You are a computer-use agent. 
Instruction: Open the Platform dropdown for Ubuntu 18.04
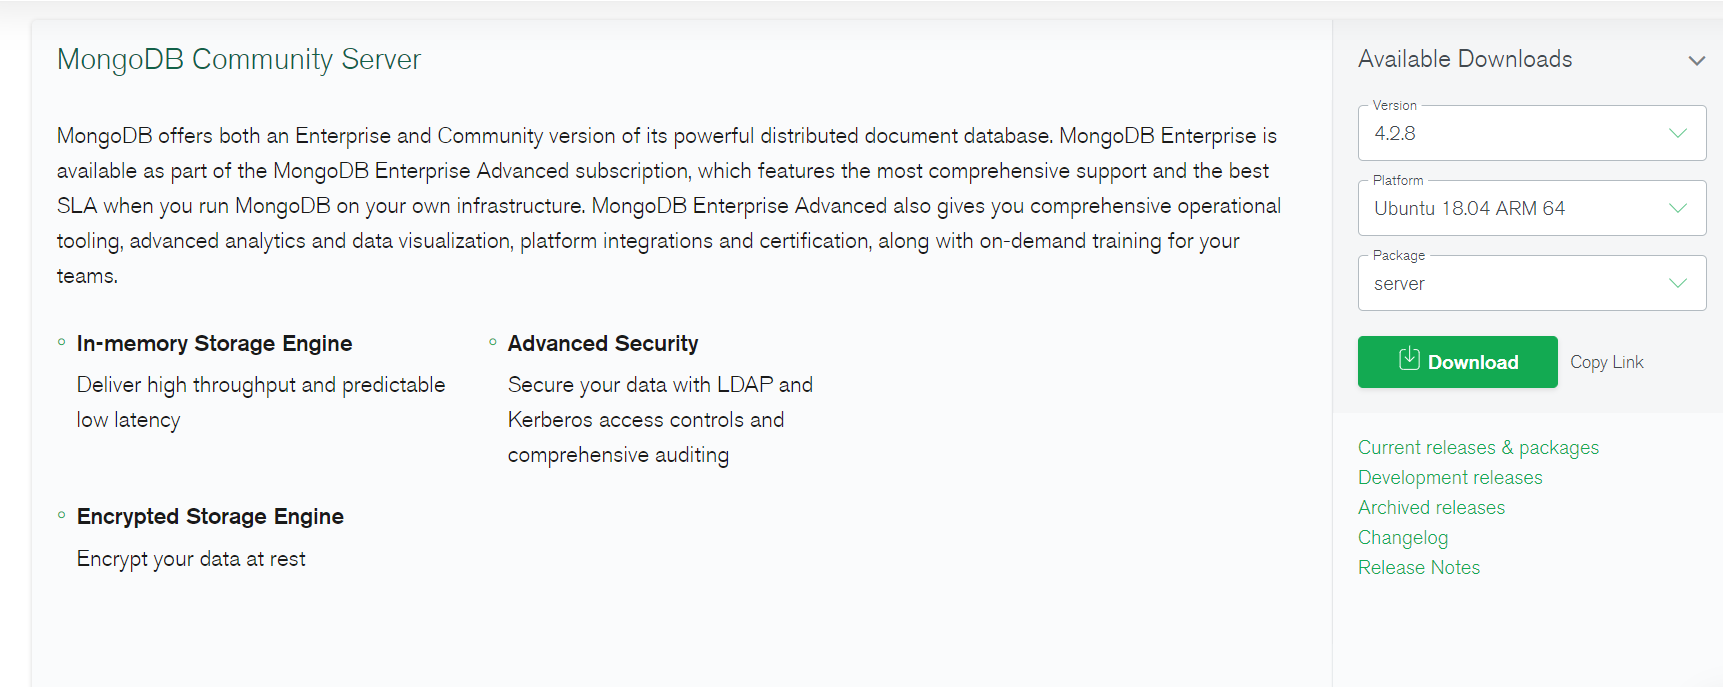tap(1531, 209)
